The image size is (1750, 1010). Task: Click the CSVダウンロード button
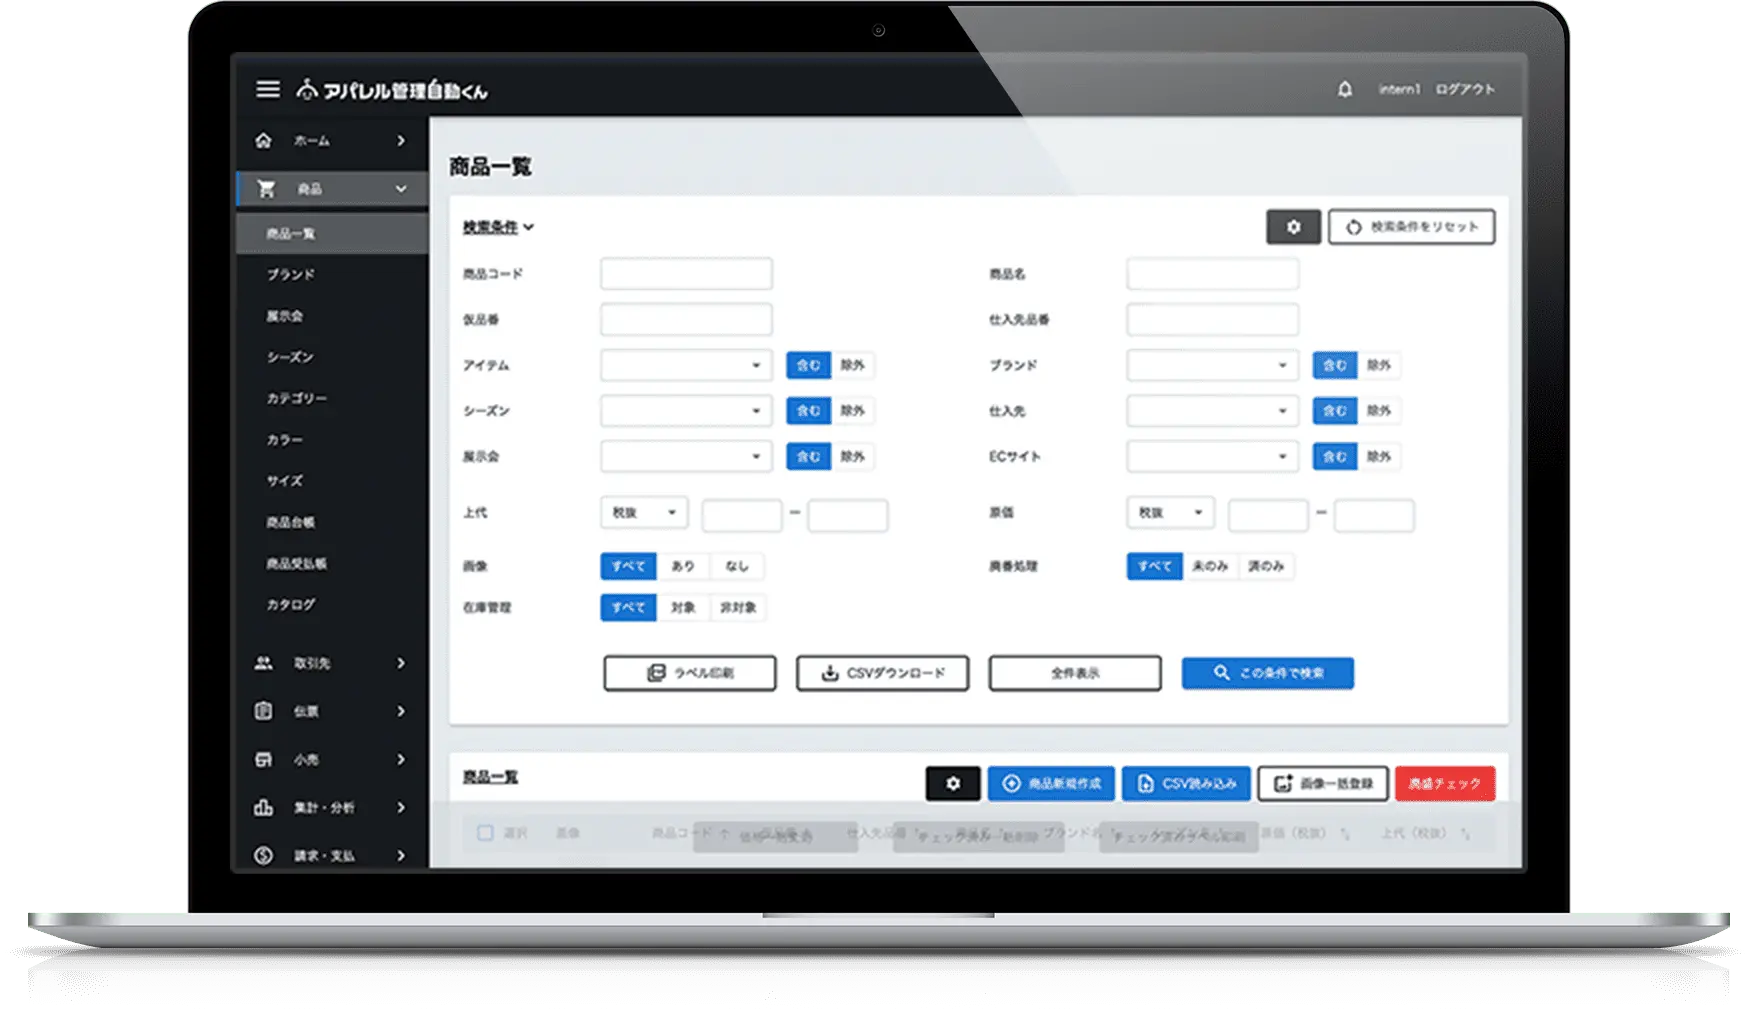(882, 674)
